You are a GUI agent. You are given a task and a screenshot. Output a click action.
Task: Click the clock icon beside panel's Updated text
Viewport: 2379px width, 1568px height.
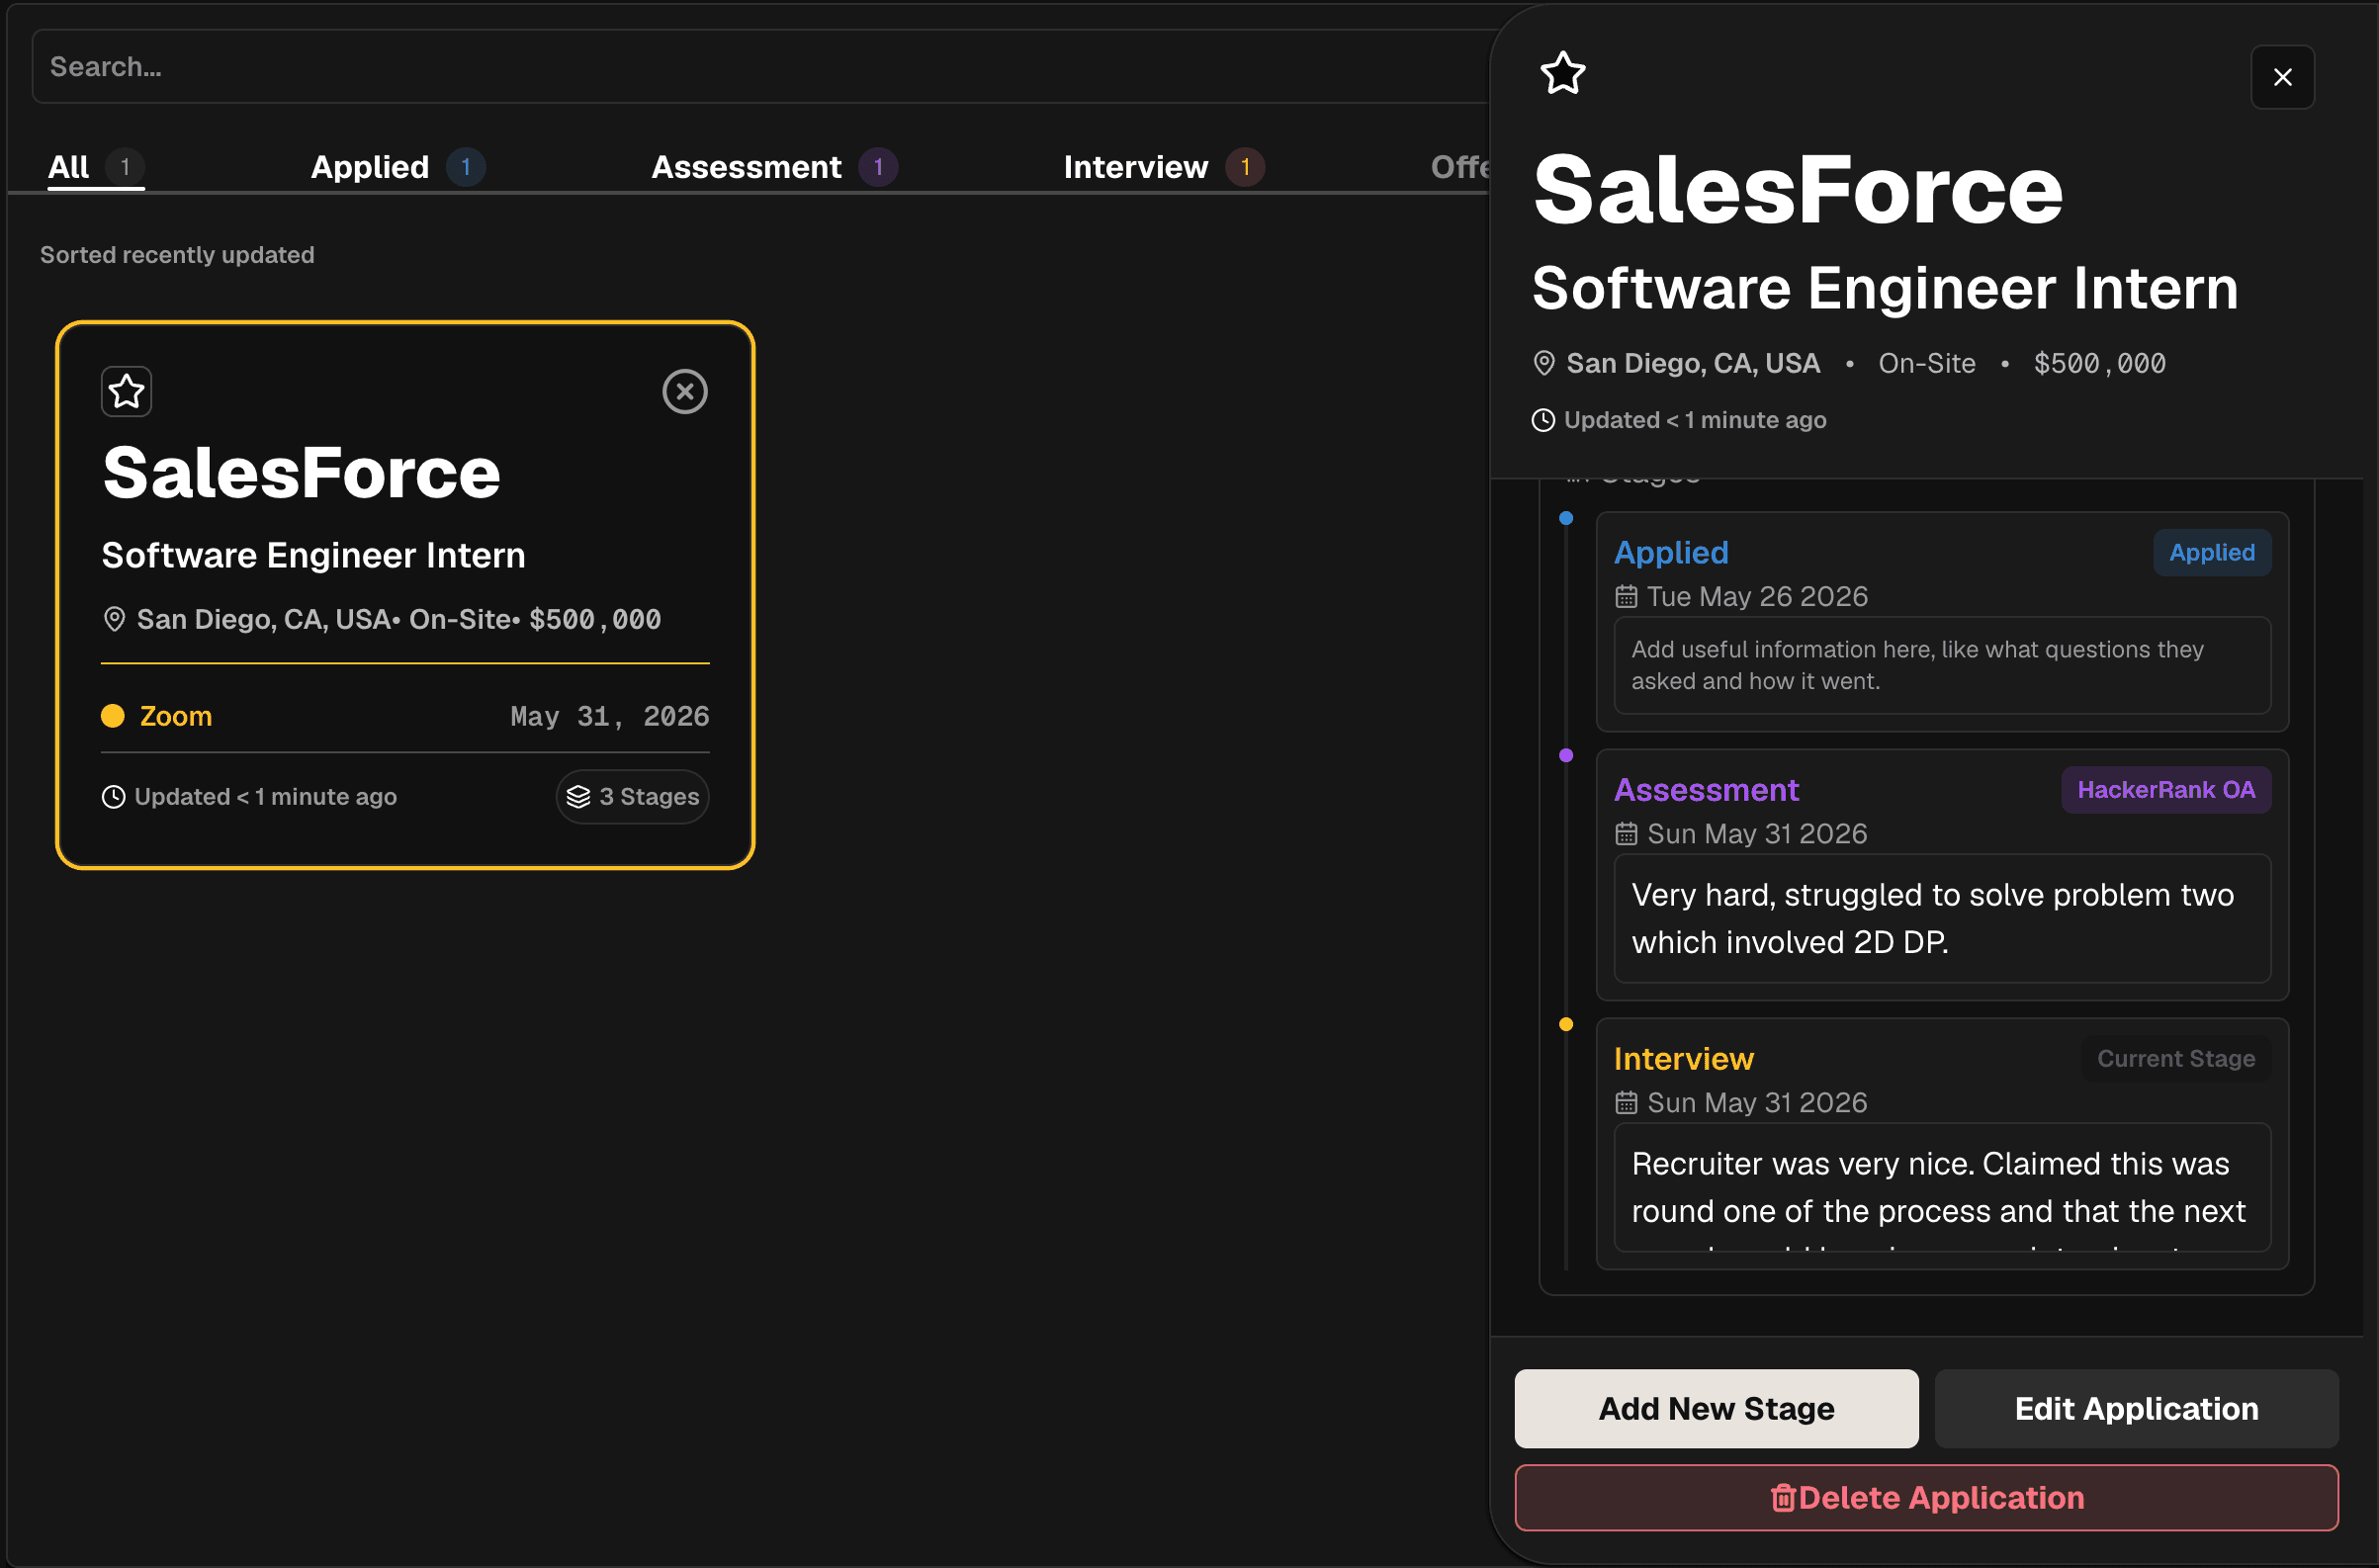coord(1544,420)
